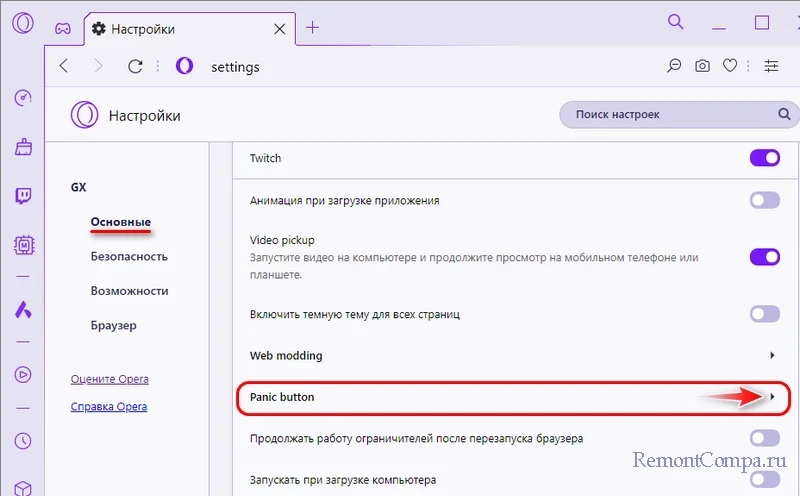Viewport: 800px width, 496px height.
Task: Enable dark theme for all pages toggle
Action: pos(764,315)
